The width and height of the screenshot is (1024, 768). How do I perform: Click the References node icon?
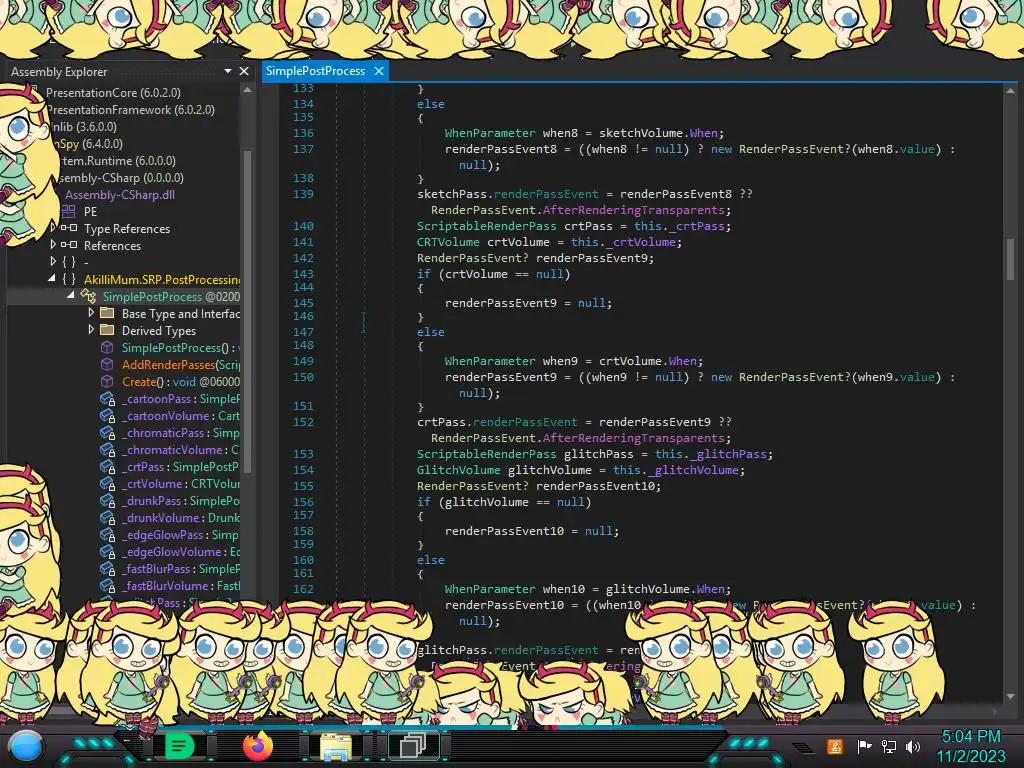[69, 246]
